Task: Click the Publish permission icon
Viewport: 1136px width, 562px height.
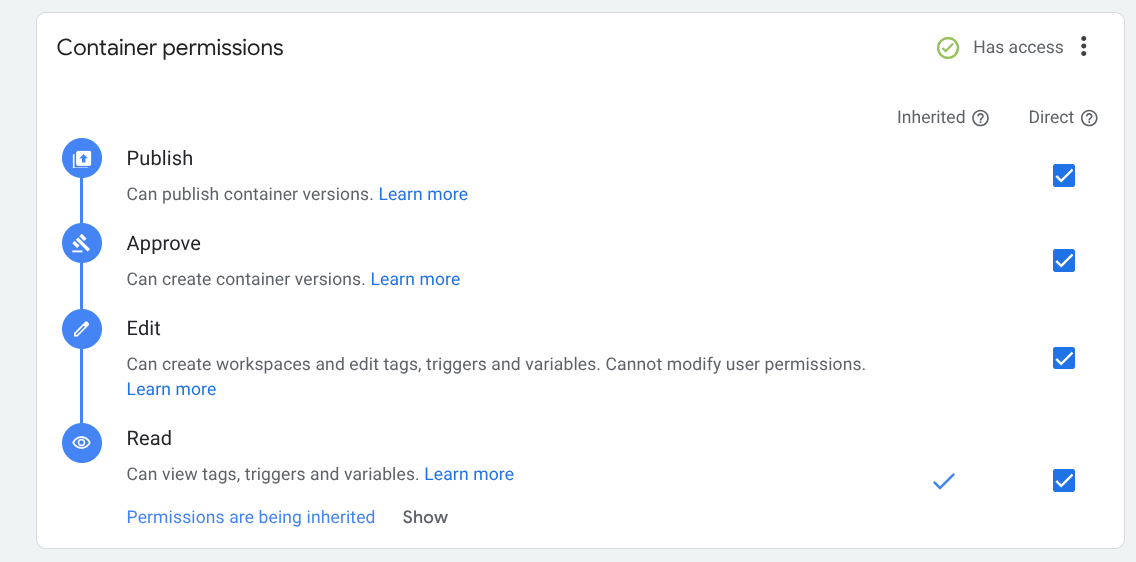Action: pyautogui.click(x=82, y=158)
